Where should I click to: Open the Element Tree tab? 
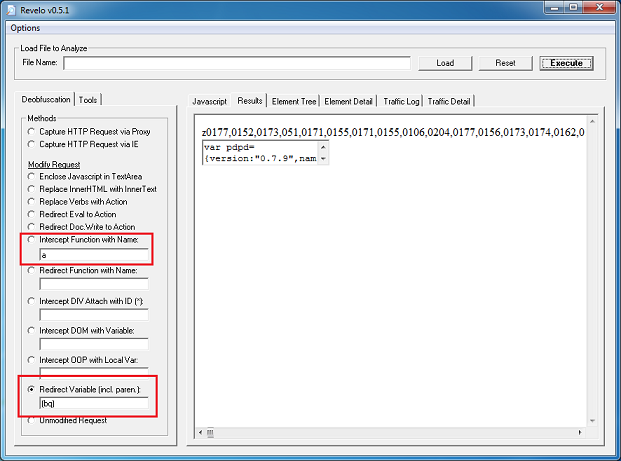point(293,101)
